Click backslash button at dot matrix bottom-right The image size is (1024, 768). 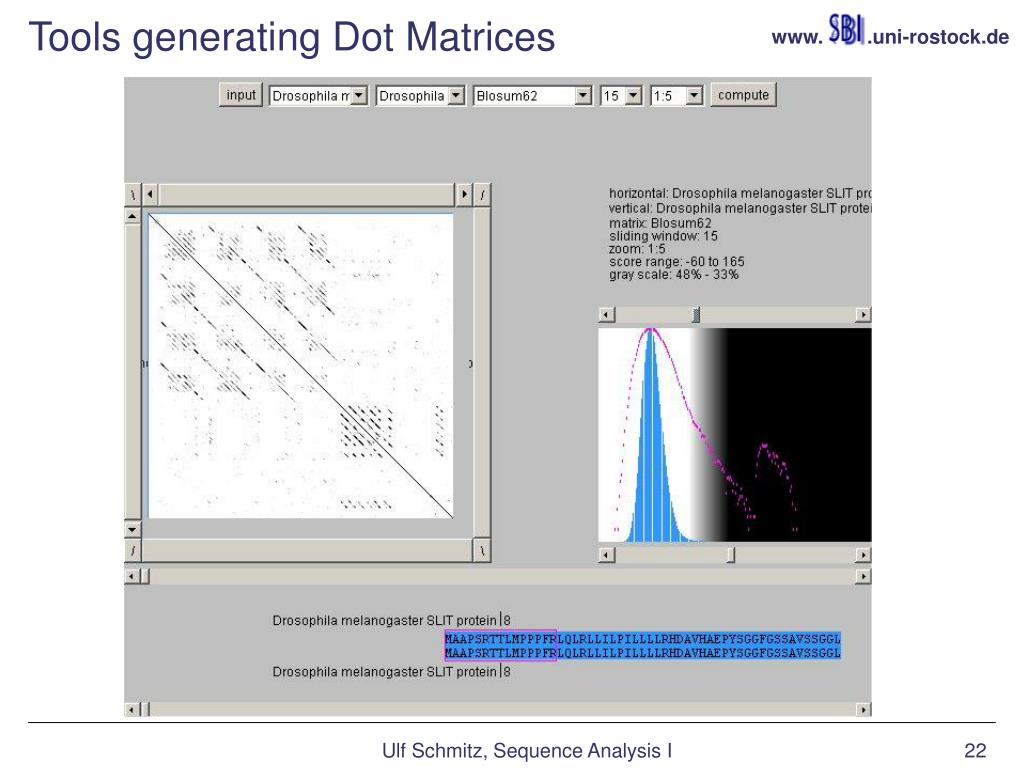pos(482,551)
